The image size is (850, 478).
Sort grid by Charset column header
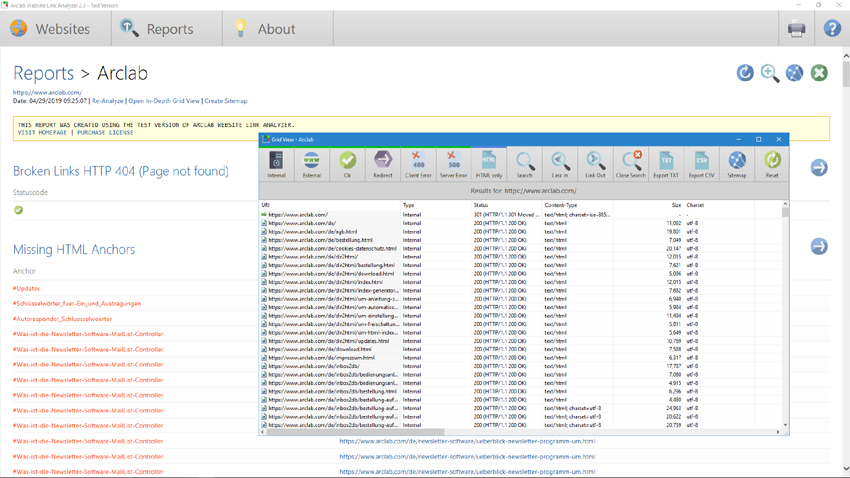click(x=719, y=205)
